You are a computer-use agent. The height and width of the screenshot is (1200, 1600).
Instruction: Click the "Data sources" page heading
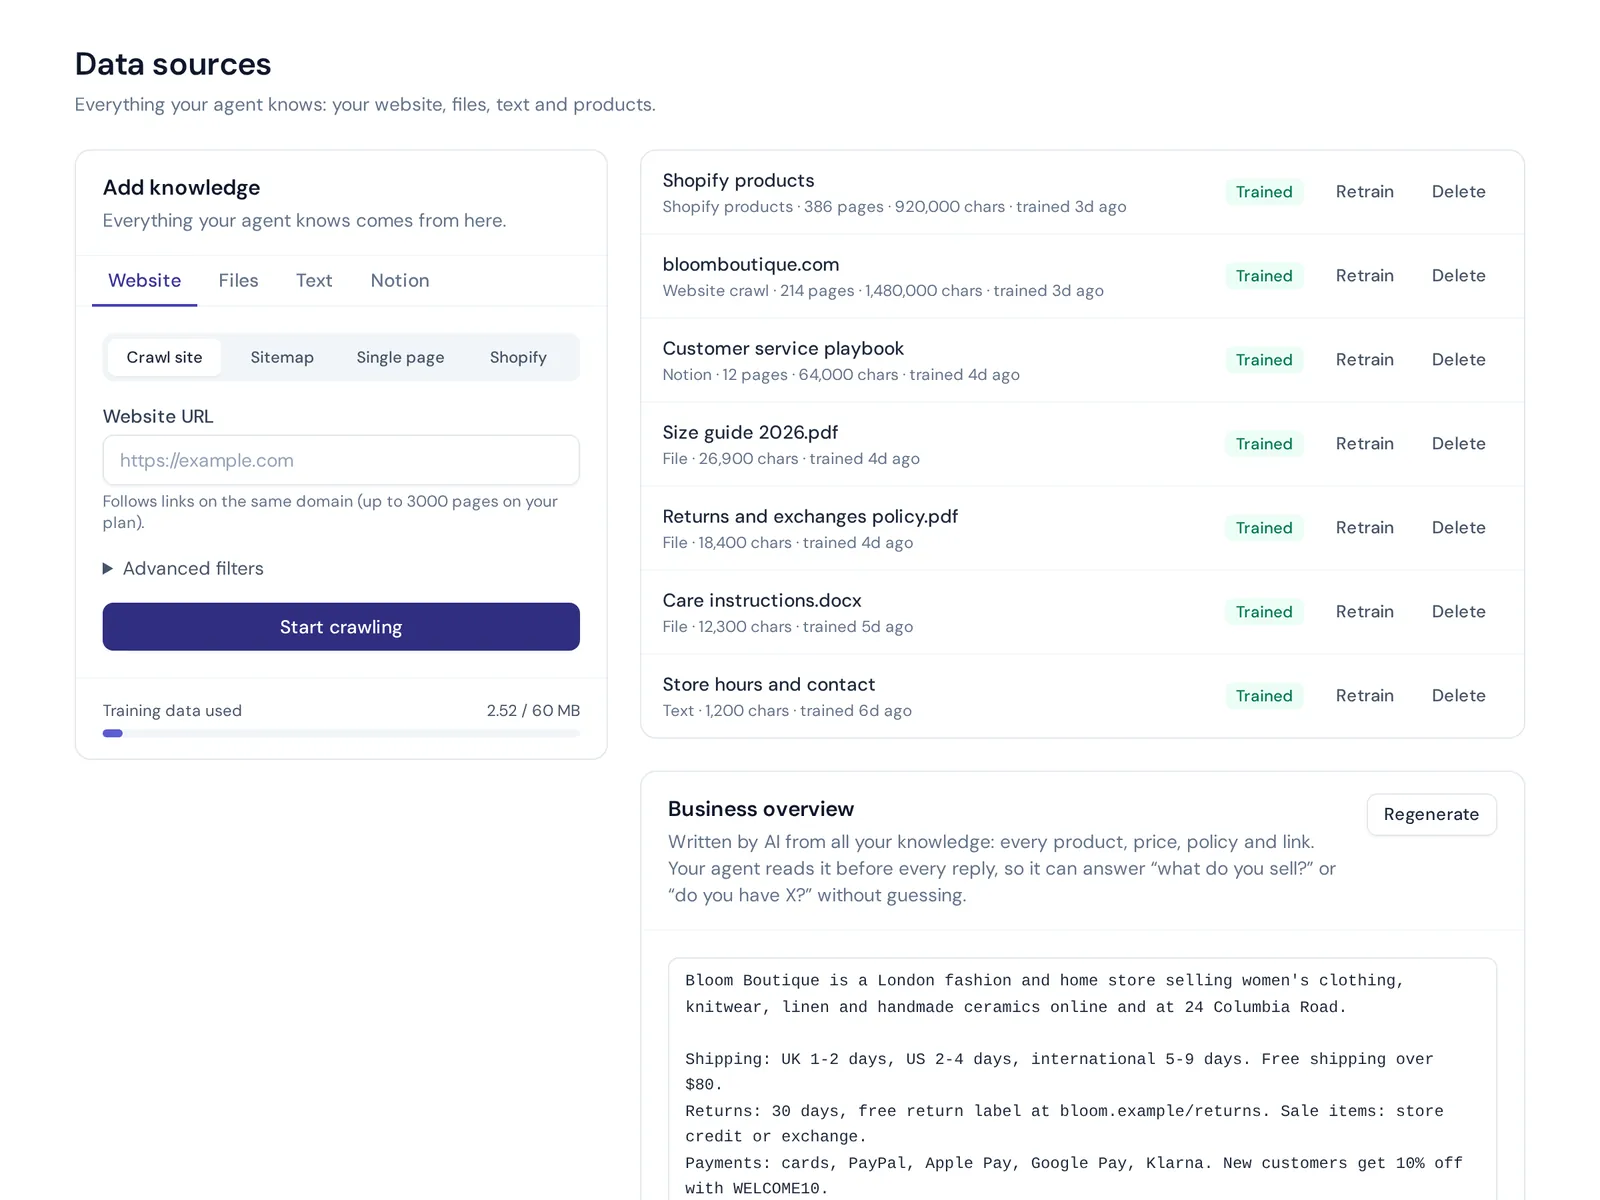[173, 64]
